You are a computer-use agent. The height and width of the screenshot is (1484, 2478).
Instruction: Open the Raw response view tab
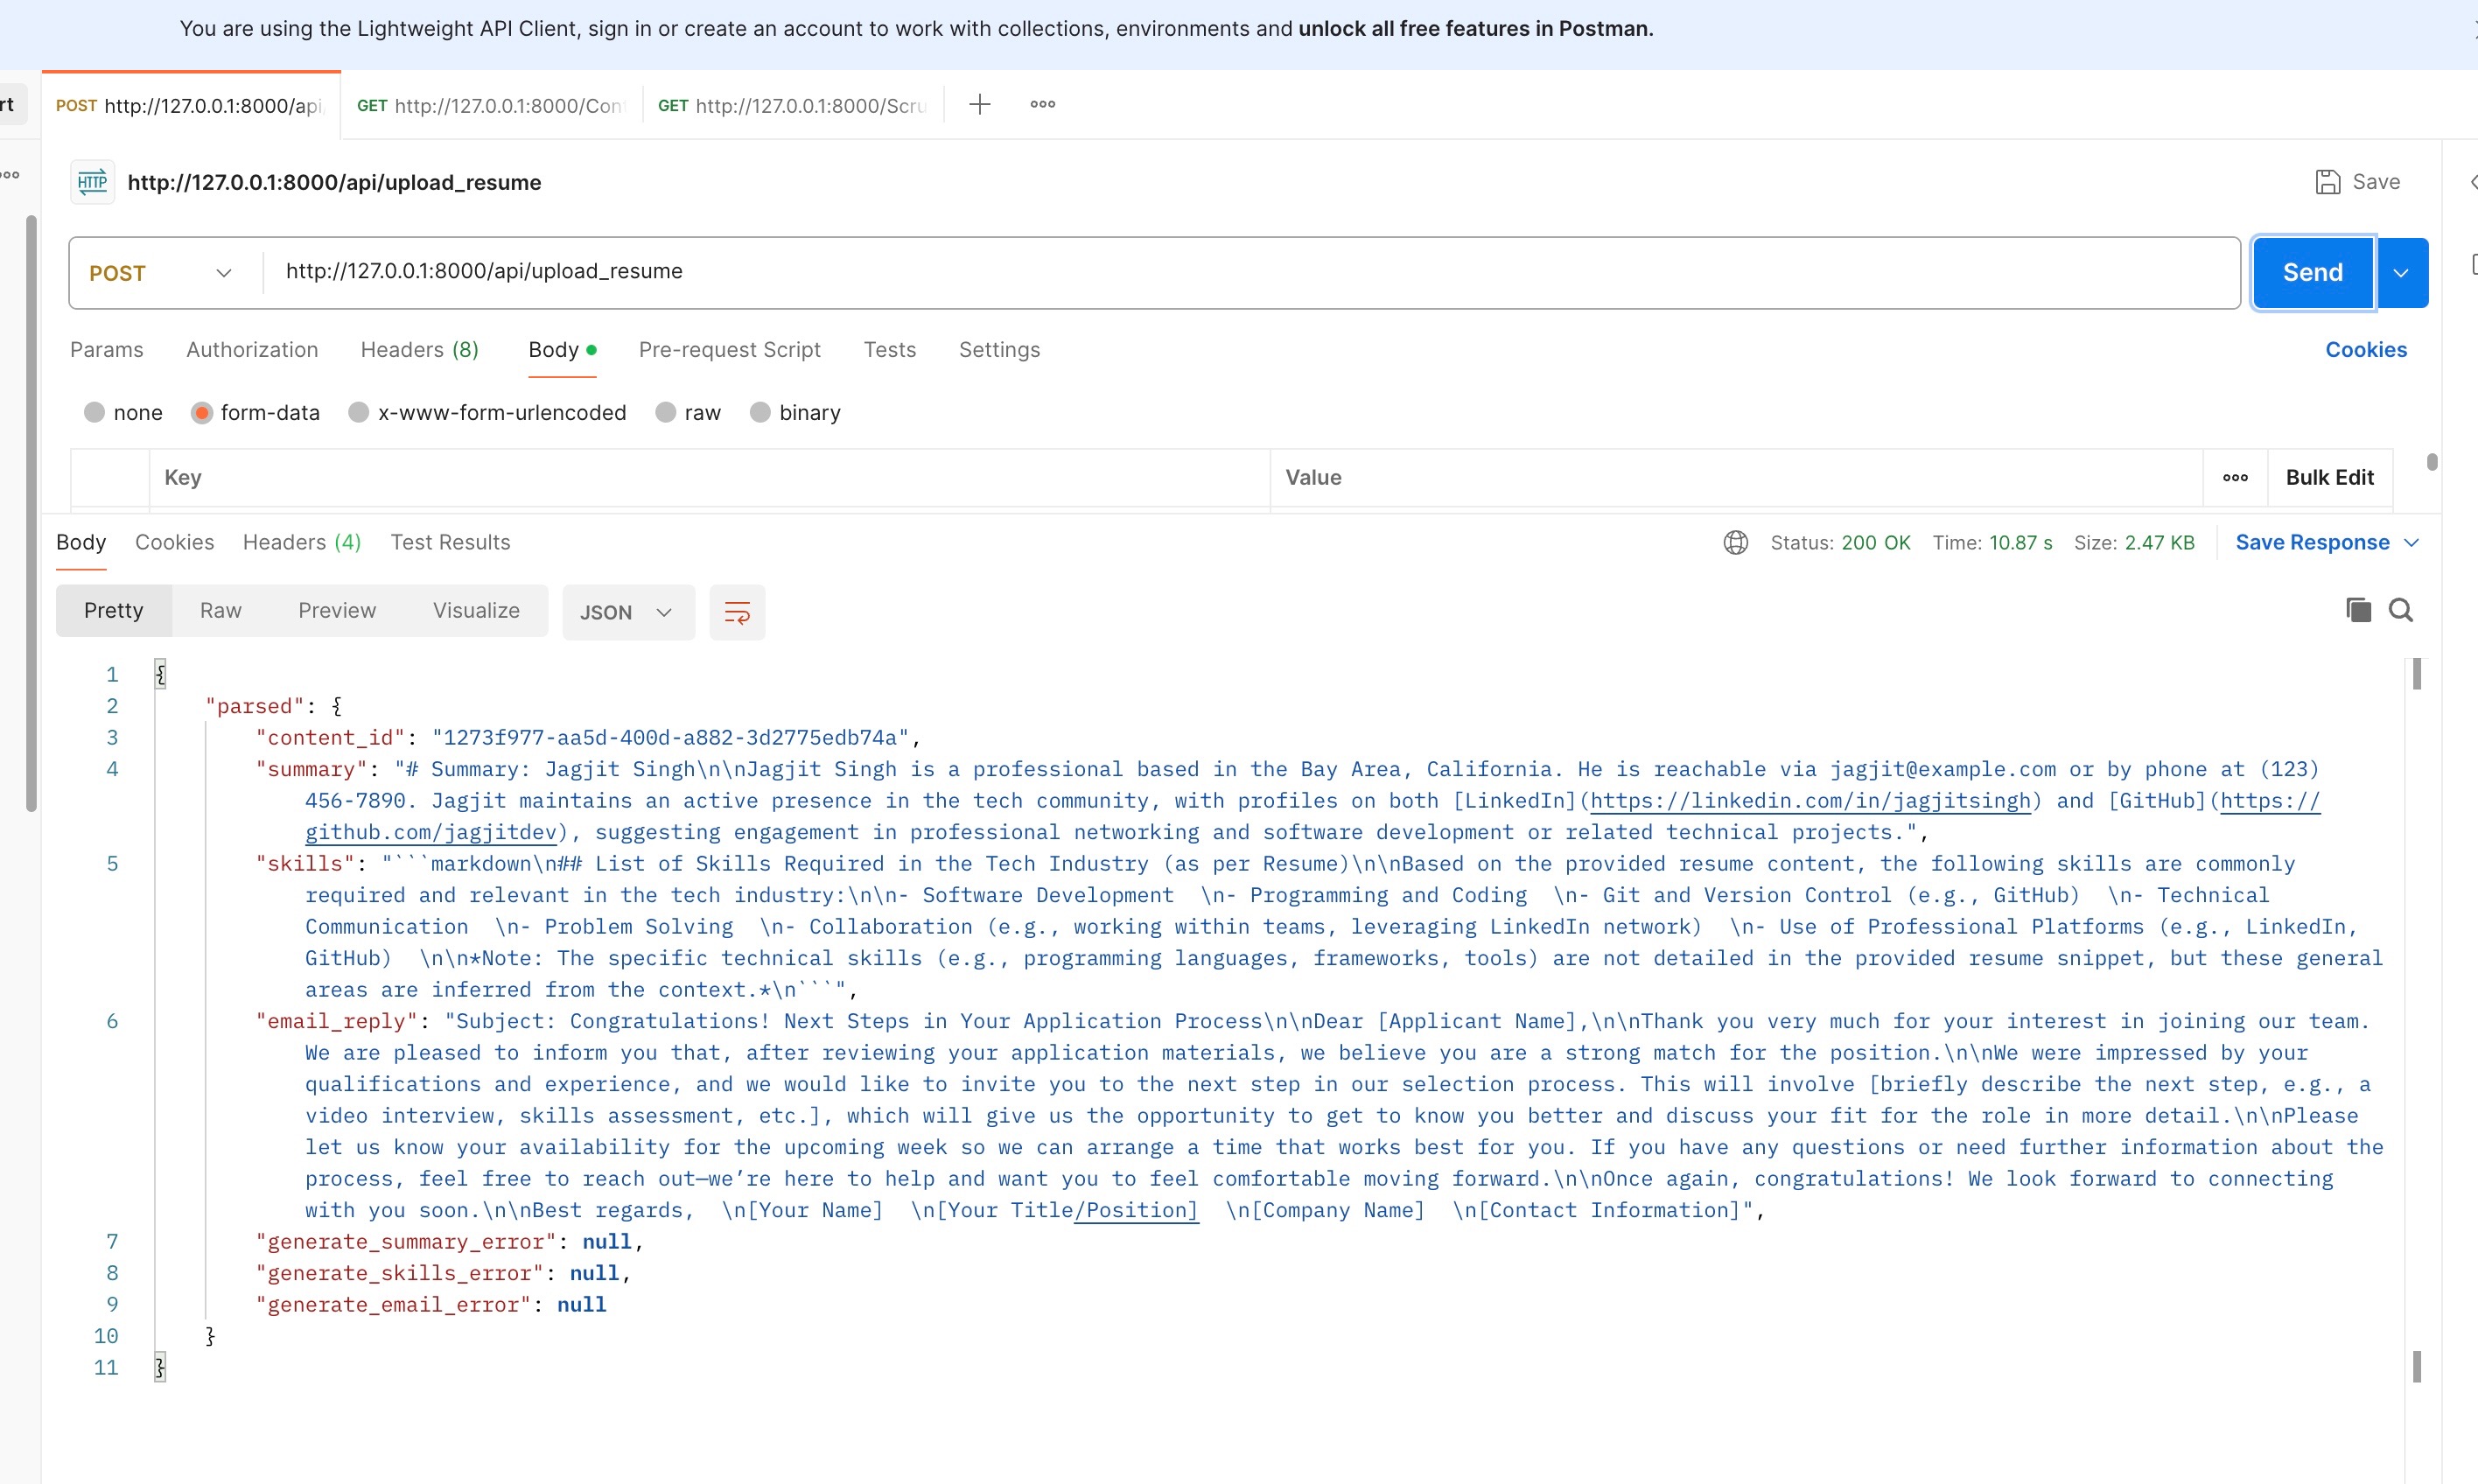(x=220, y=610)
